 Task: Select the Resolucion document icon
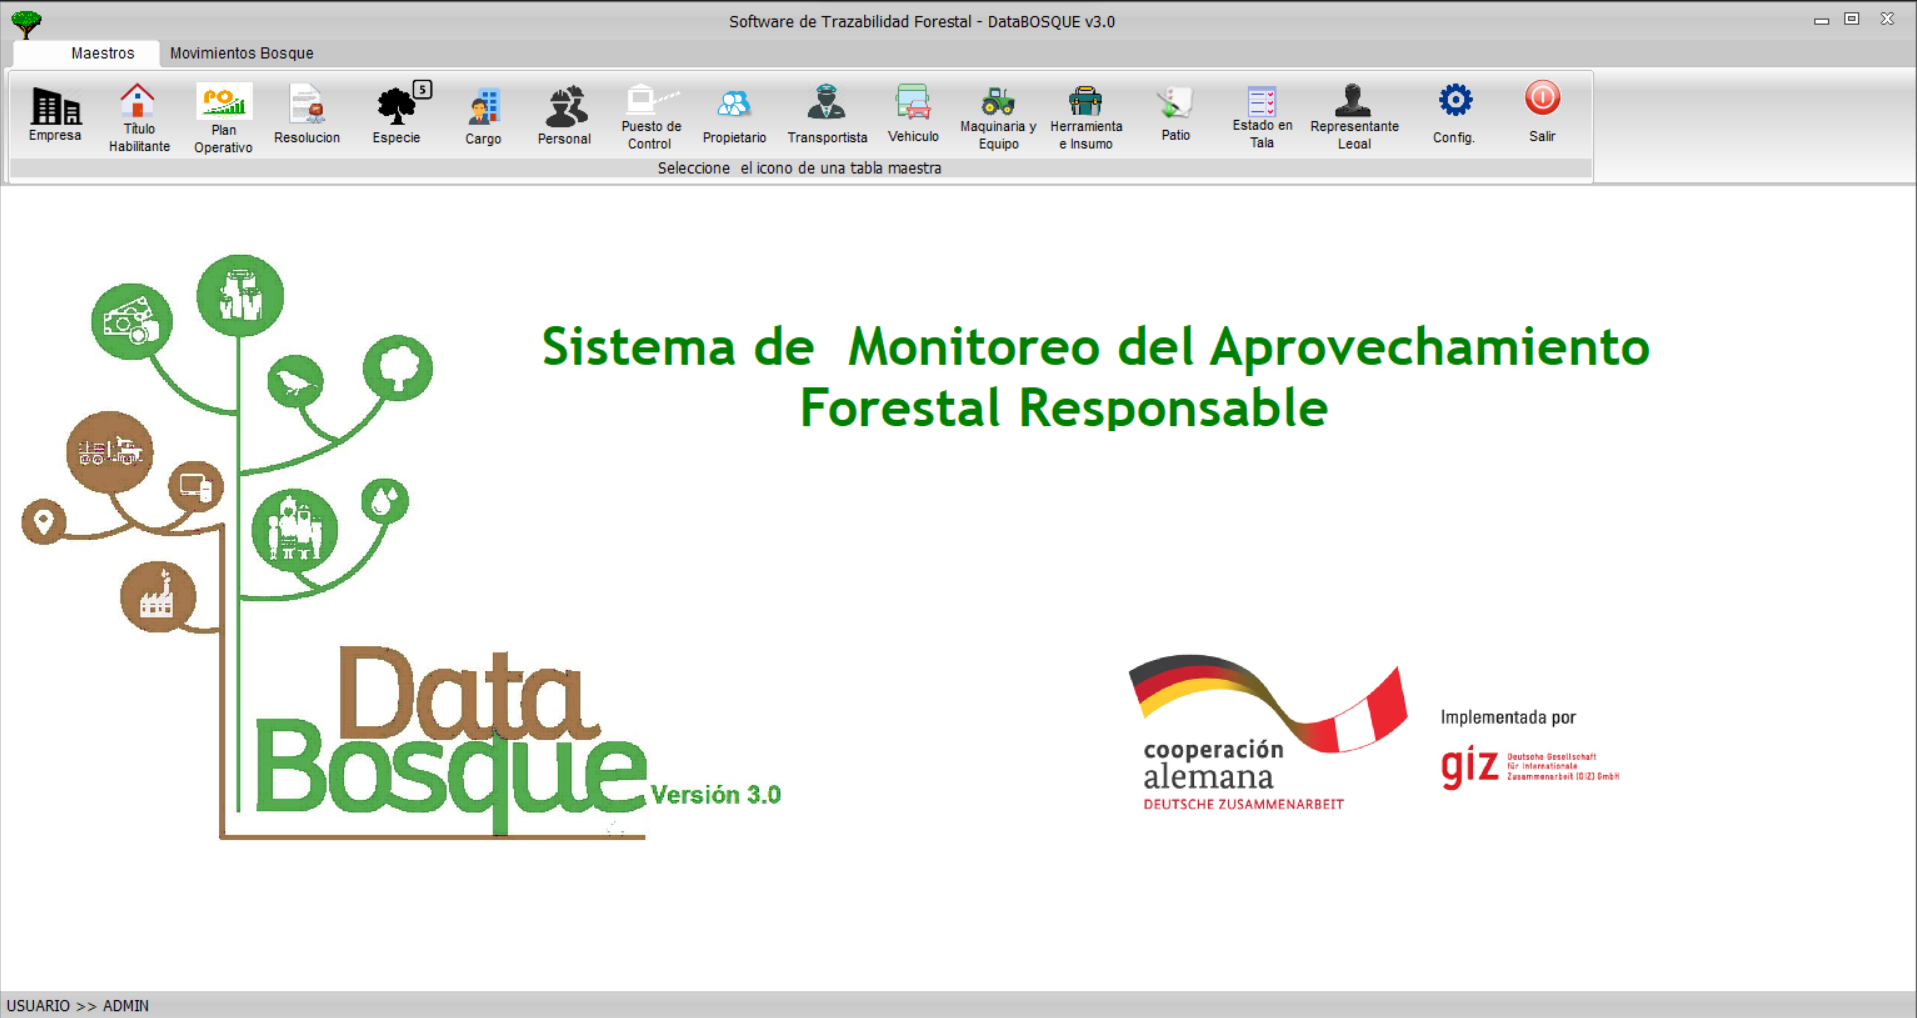click(x=307, y=105)
